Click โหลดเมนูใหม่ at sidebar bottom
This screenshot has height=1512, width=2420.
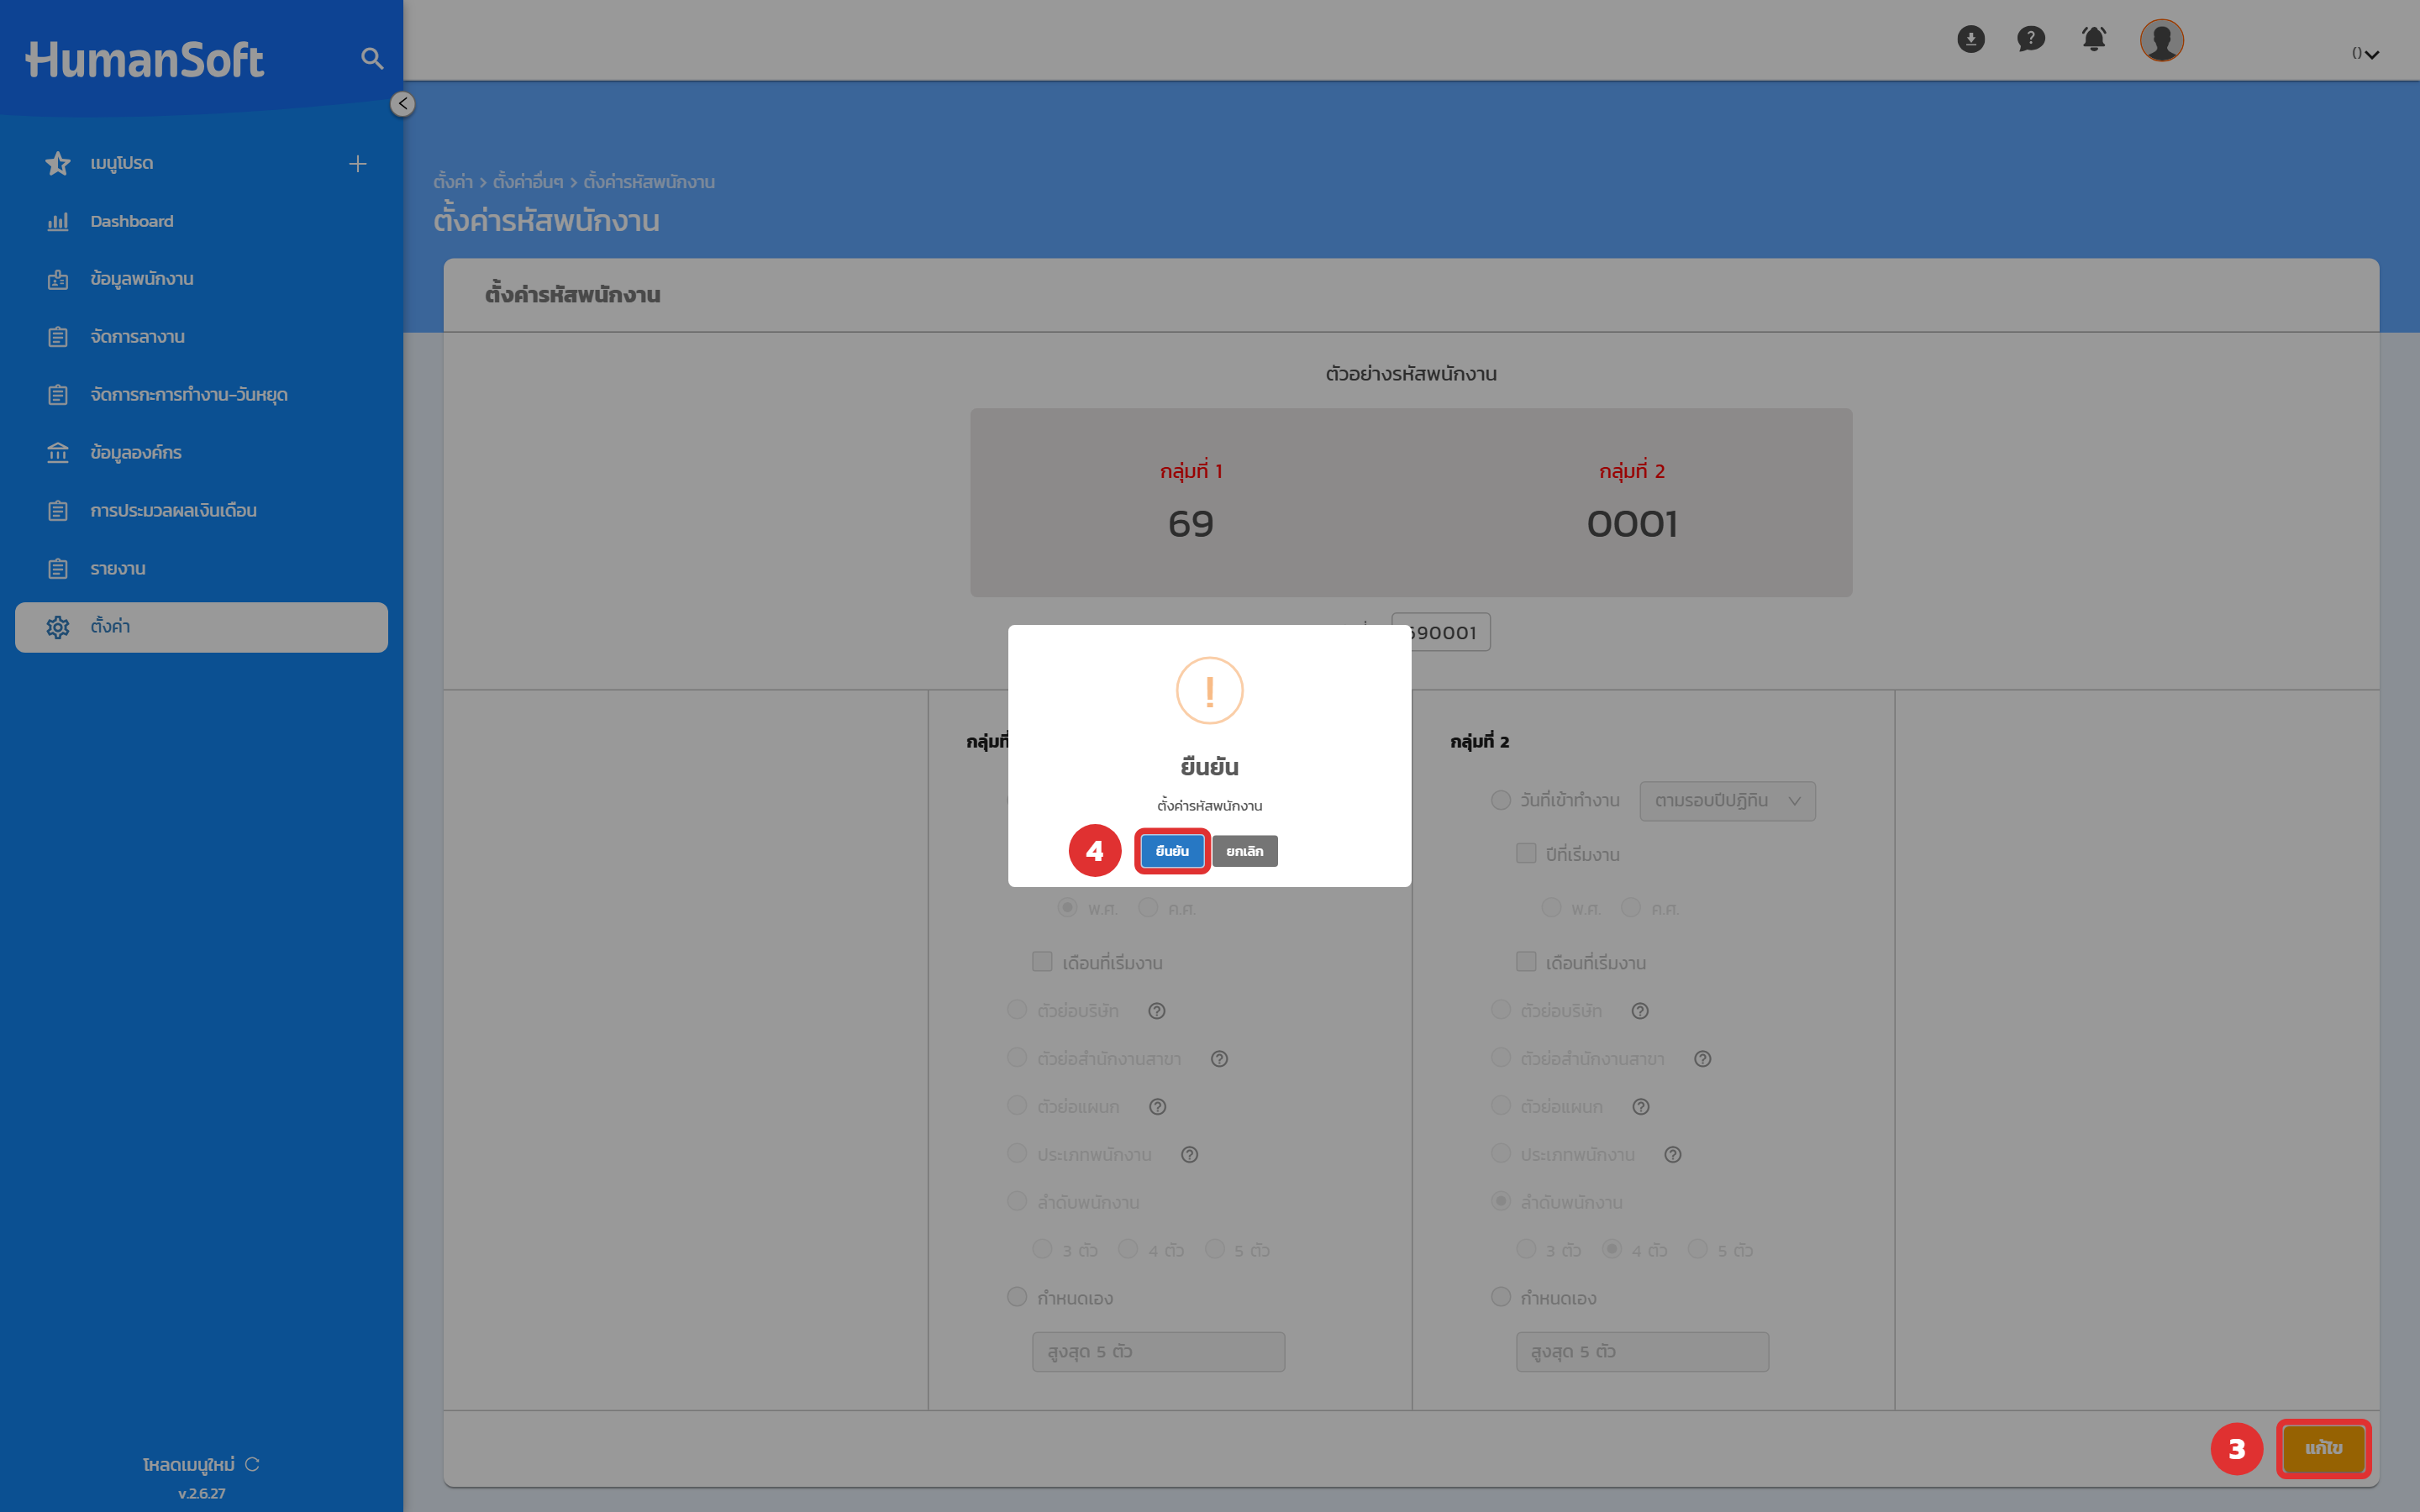pos(189,1464)
